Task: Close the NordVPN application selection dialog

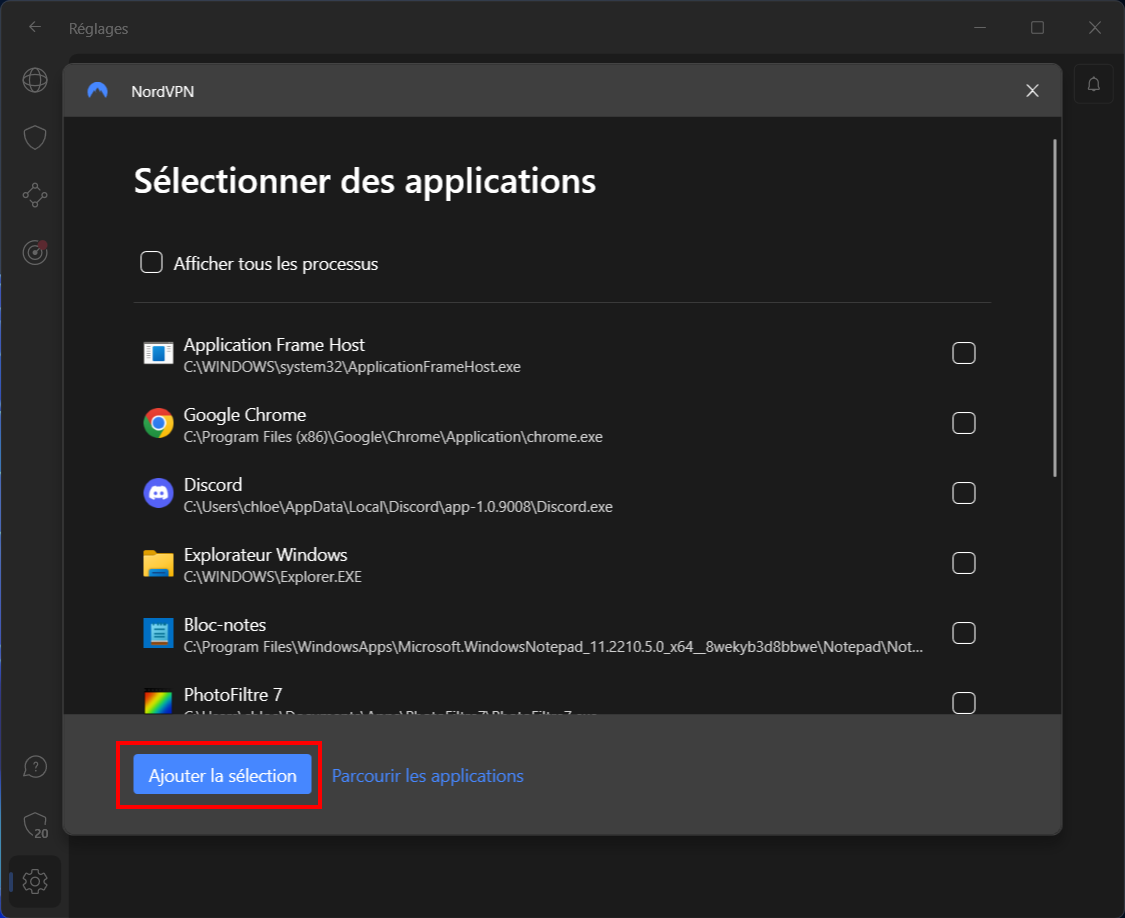Action: coord(1032,90)
